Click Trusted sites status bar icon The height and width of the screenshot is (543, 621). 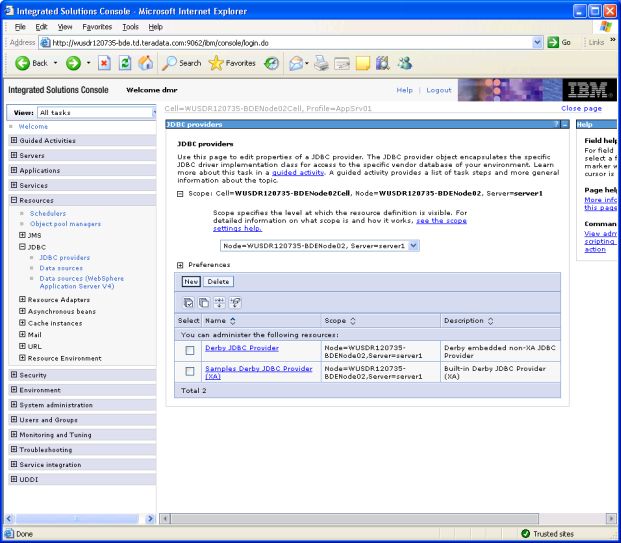pos(526,533)
